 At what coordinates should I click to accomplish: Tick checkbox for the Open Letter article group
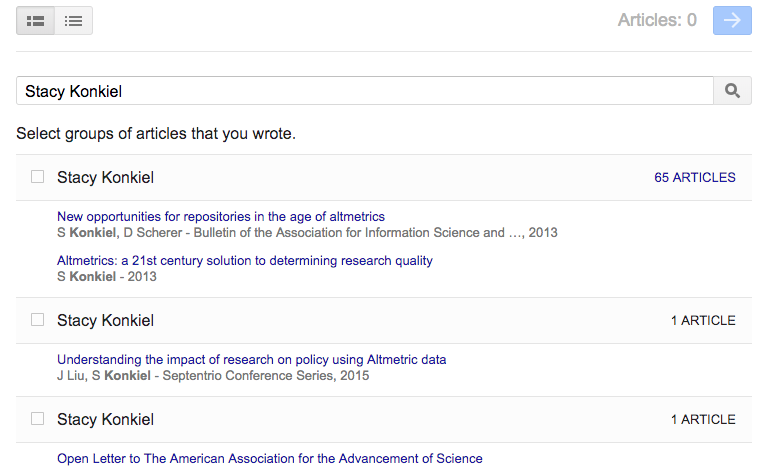[x=37, y=419]
